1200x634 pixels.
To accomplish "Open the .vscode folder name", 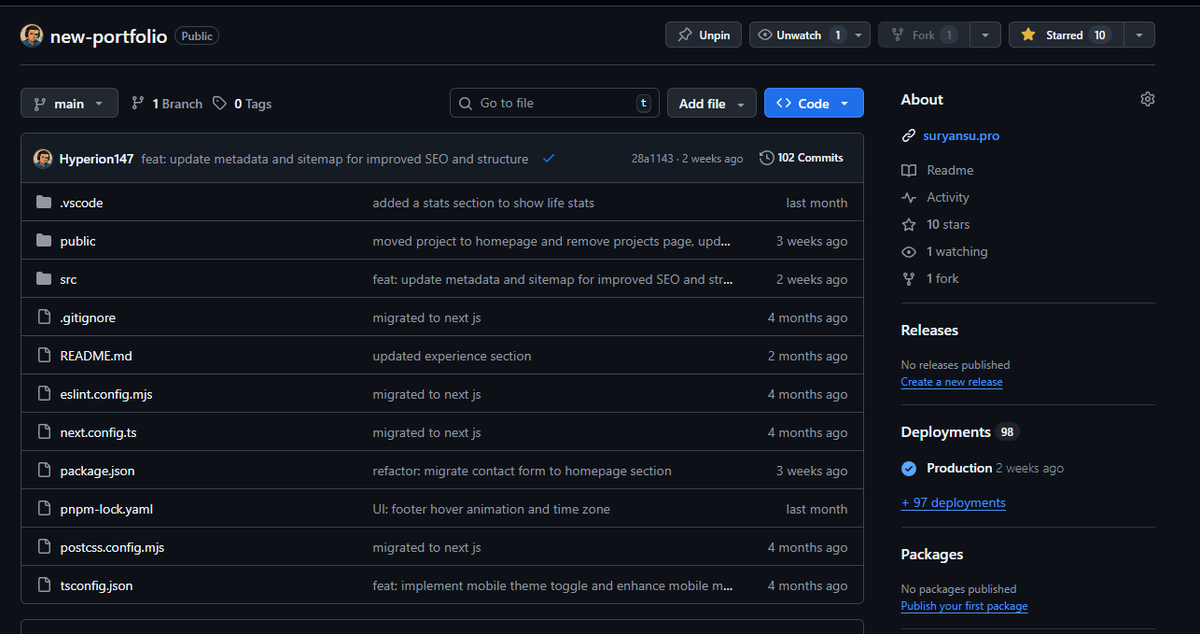I will [x=81, y=202].
